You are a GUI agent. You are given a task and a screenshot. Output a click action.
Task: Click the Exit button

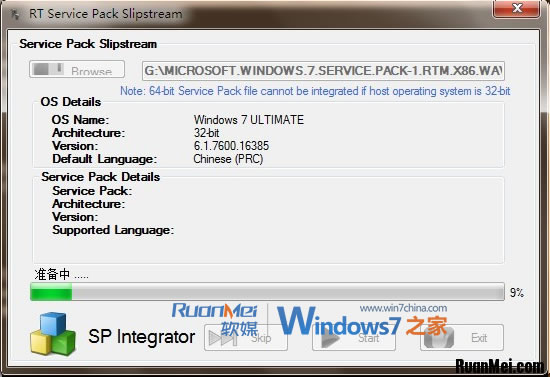pos(462,338)
